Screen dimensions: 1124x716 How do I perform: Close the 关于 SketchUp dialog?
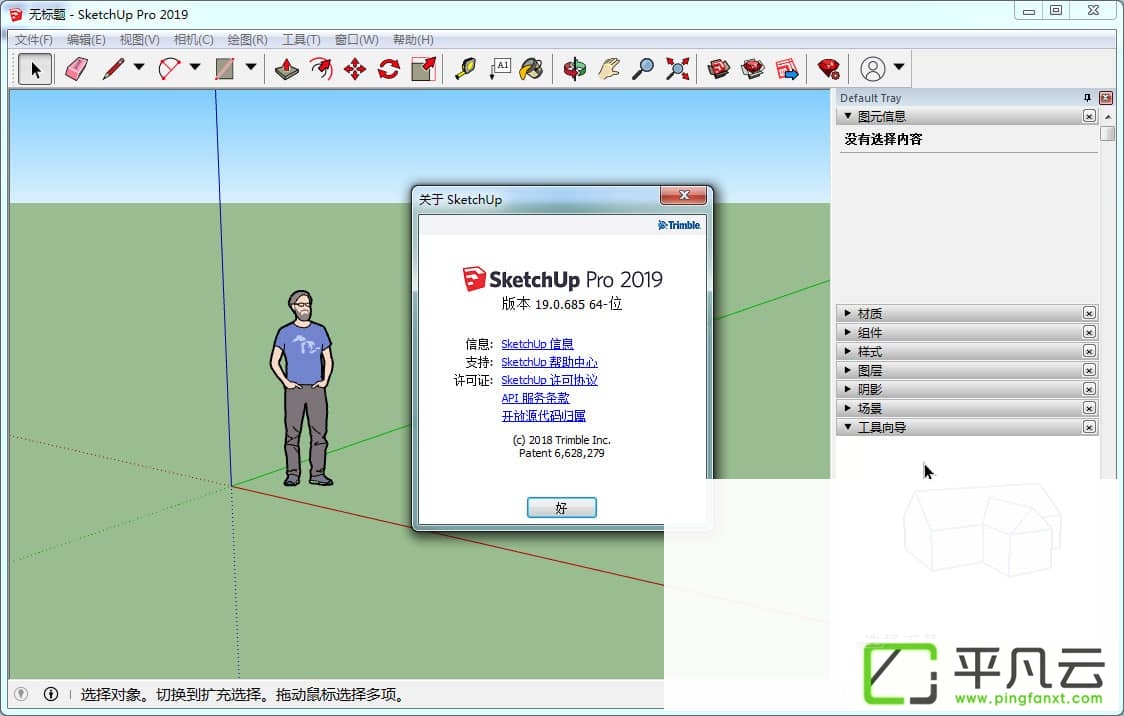tap(683, 195)
